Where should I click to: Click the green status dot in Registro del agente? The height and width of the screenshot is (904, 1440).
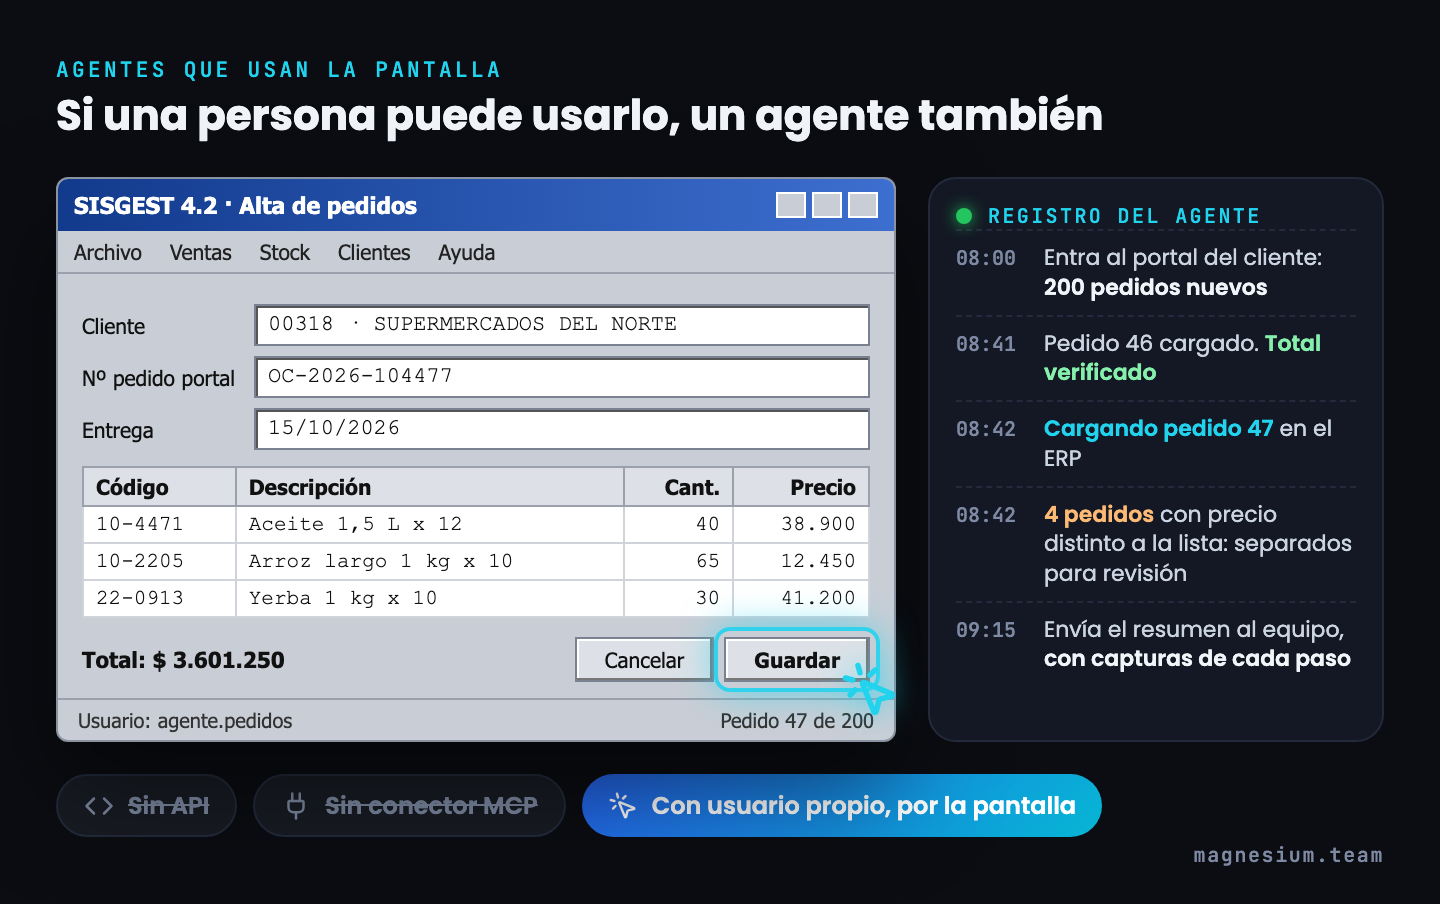(964, 216)
